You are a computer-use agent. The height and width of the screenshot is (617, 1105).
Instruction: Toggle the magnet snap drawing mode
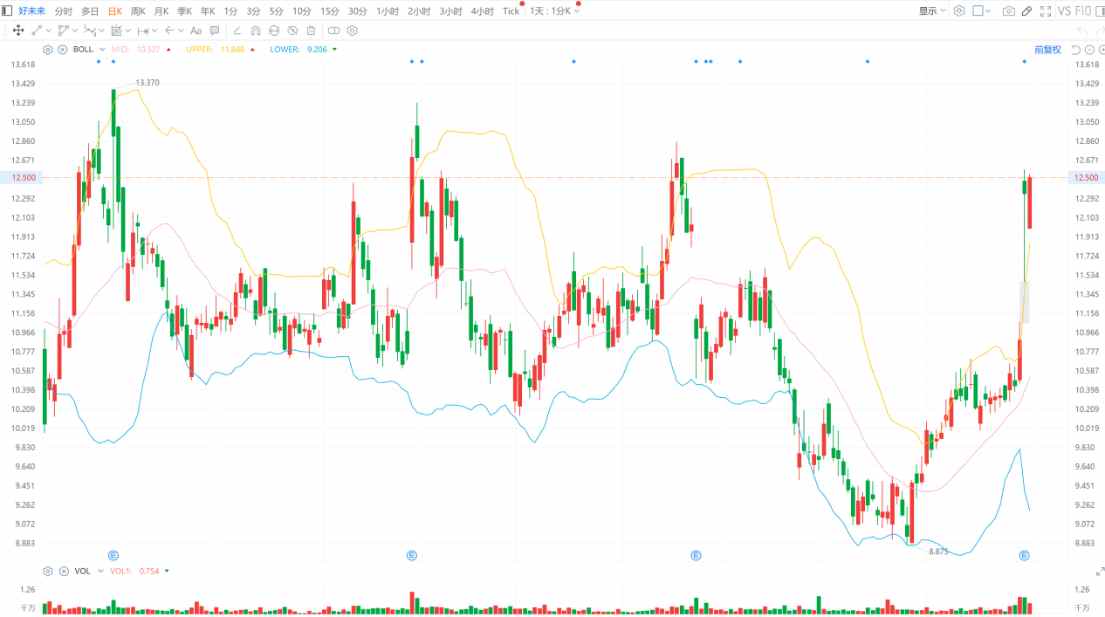click(x=256, y=30)
